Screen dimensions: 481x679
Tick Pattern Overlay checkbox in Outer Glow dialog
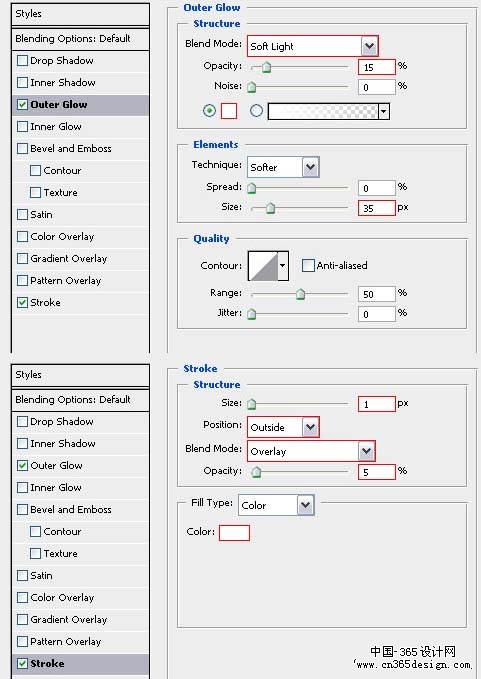click(23, 281)
